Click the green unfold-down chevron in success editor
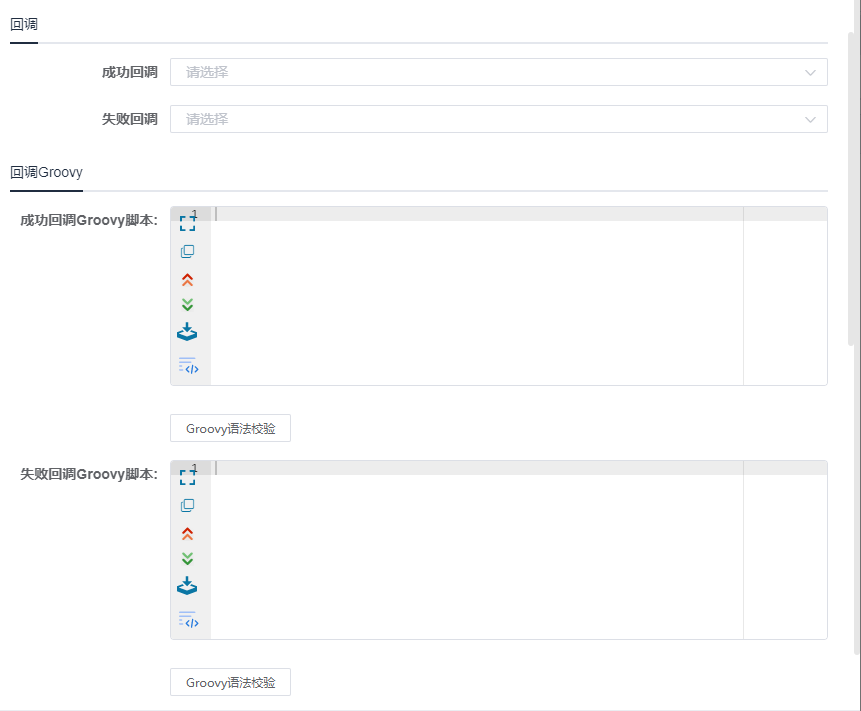Viewport: 861px width, 711px height. pyautogui.click(x=187, y=304)
